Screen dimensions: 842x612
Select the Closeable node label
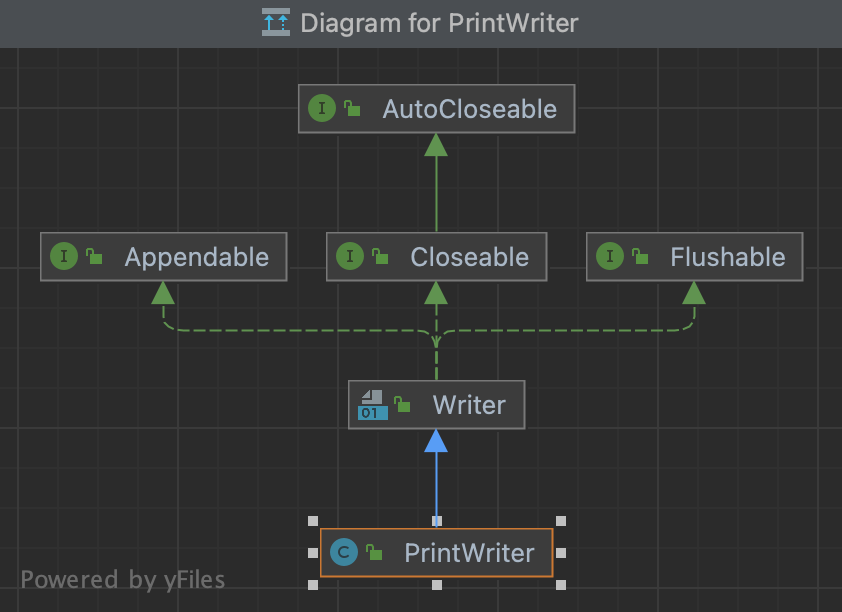(x=469, y=257)
